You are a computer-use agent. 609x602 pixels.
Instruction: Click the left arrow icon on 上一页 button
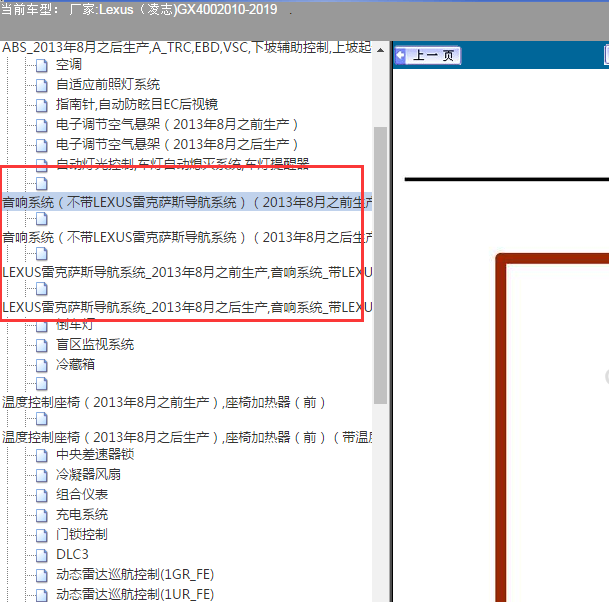[x=400, y=56]
